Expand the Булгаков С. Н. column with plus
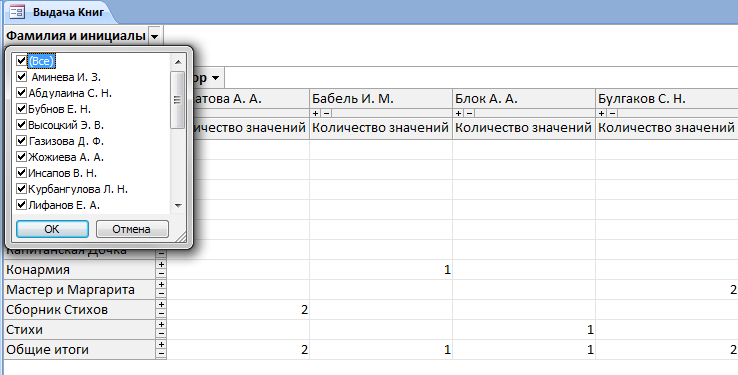Viewport: 738px width, 375px height. (602, 113)
